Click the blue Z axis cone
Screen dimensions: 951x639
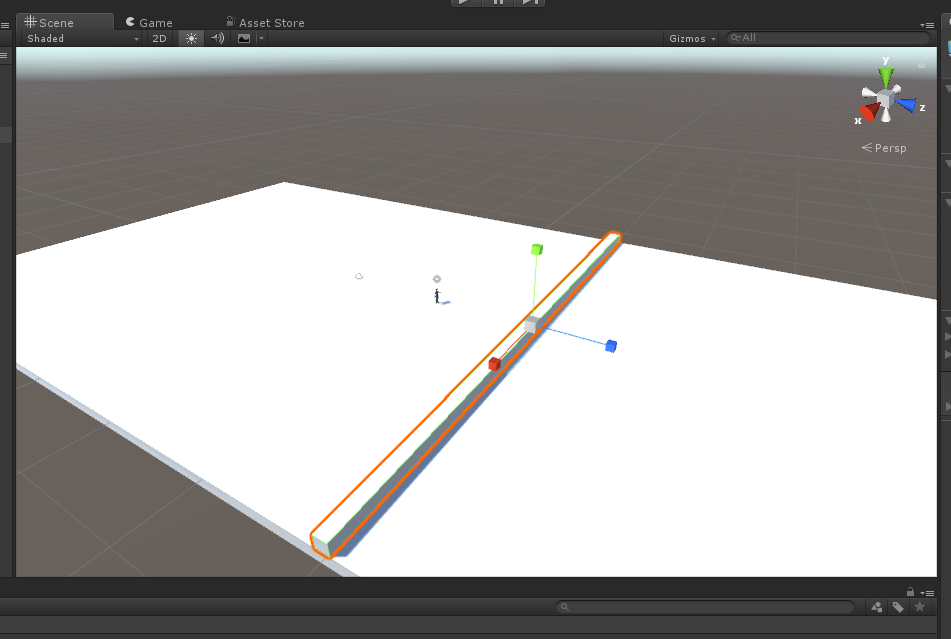[906, 104]
